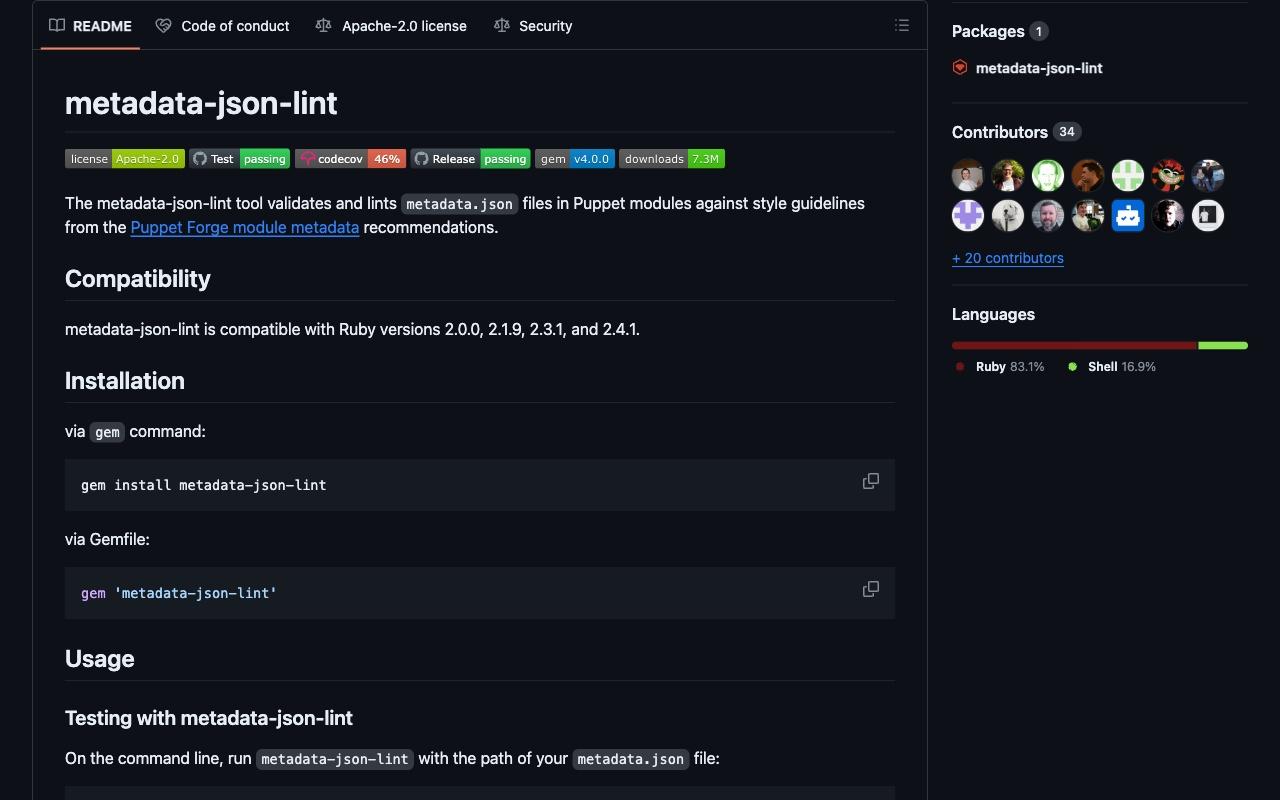The height and width of the screenshot is (800, 1280).
Task: Click the inline metadata.json code in description
Action: tap(460, 204)
